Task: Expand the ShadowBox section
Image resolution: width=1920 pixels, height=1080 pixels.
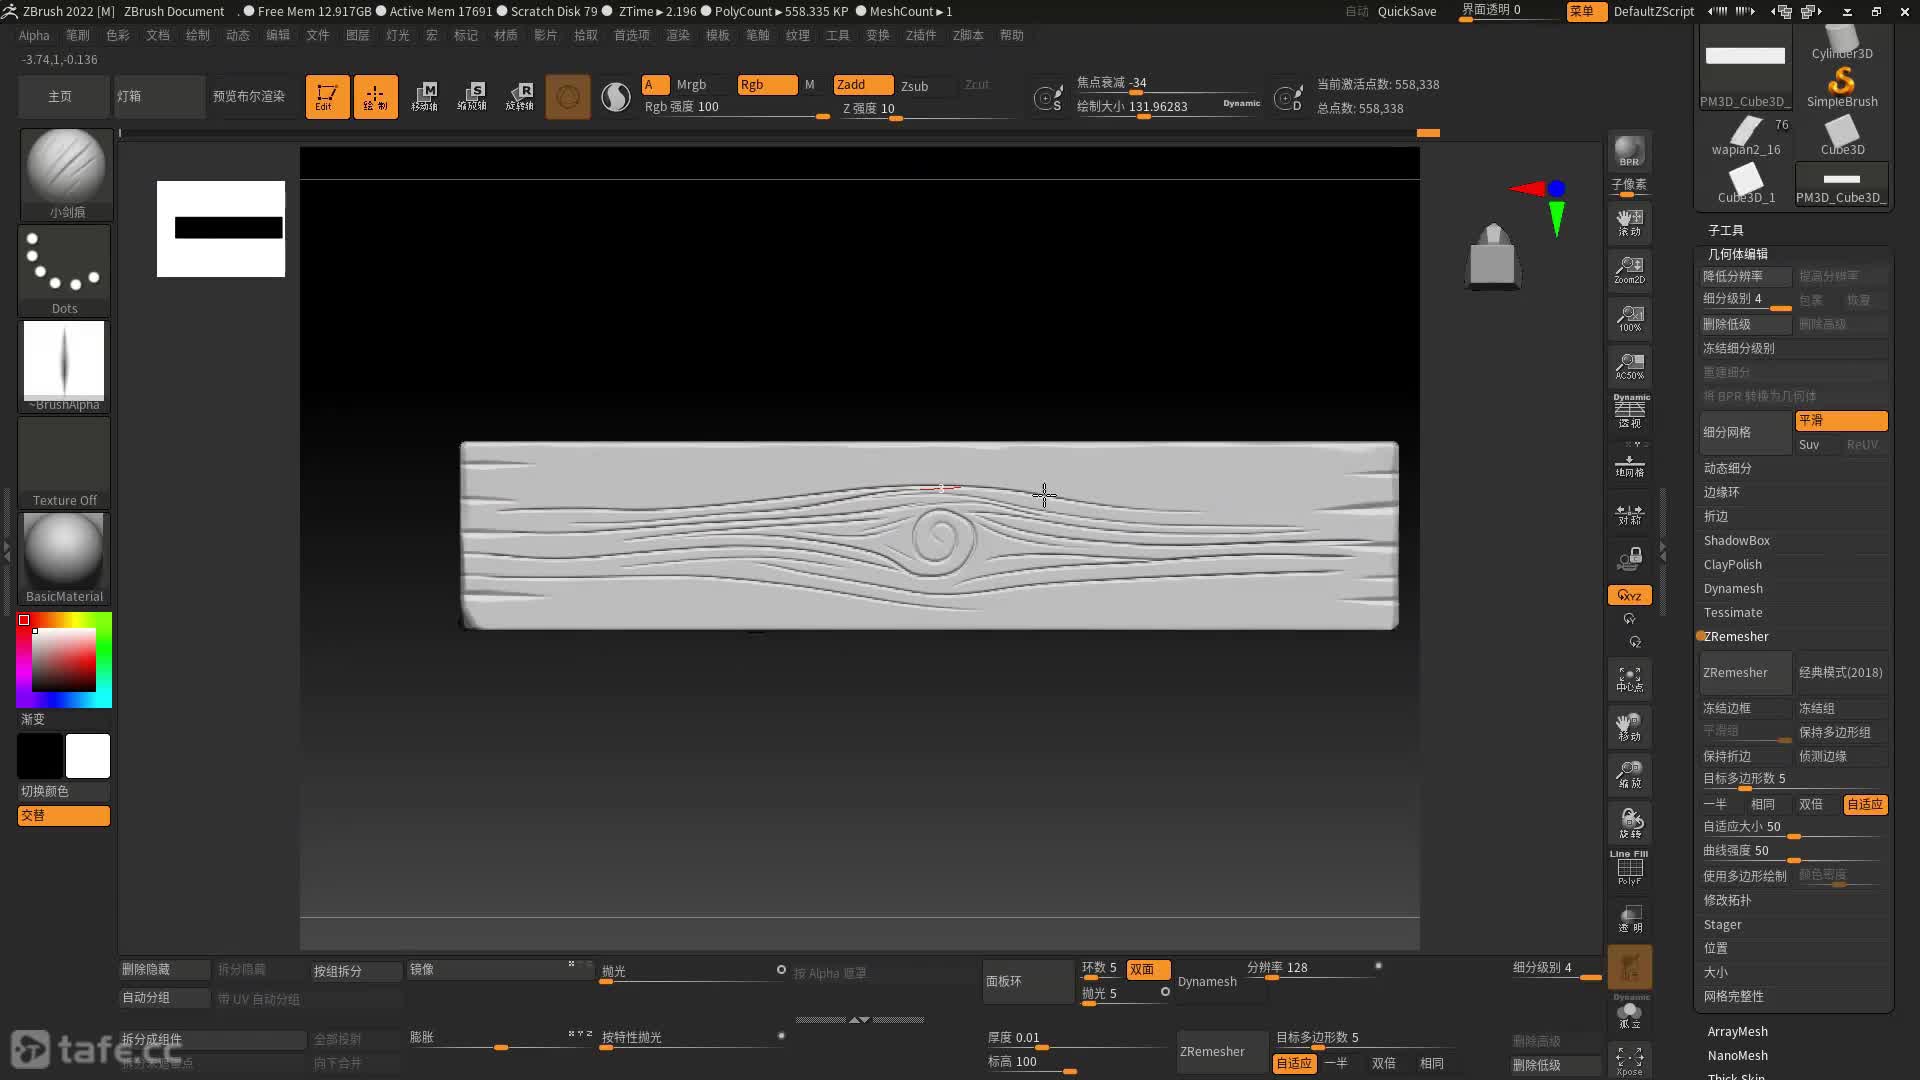Action: (1737, 540)
